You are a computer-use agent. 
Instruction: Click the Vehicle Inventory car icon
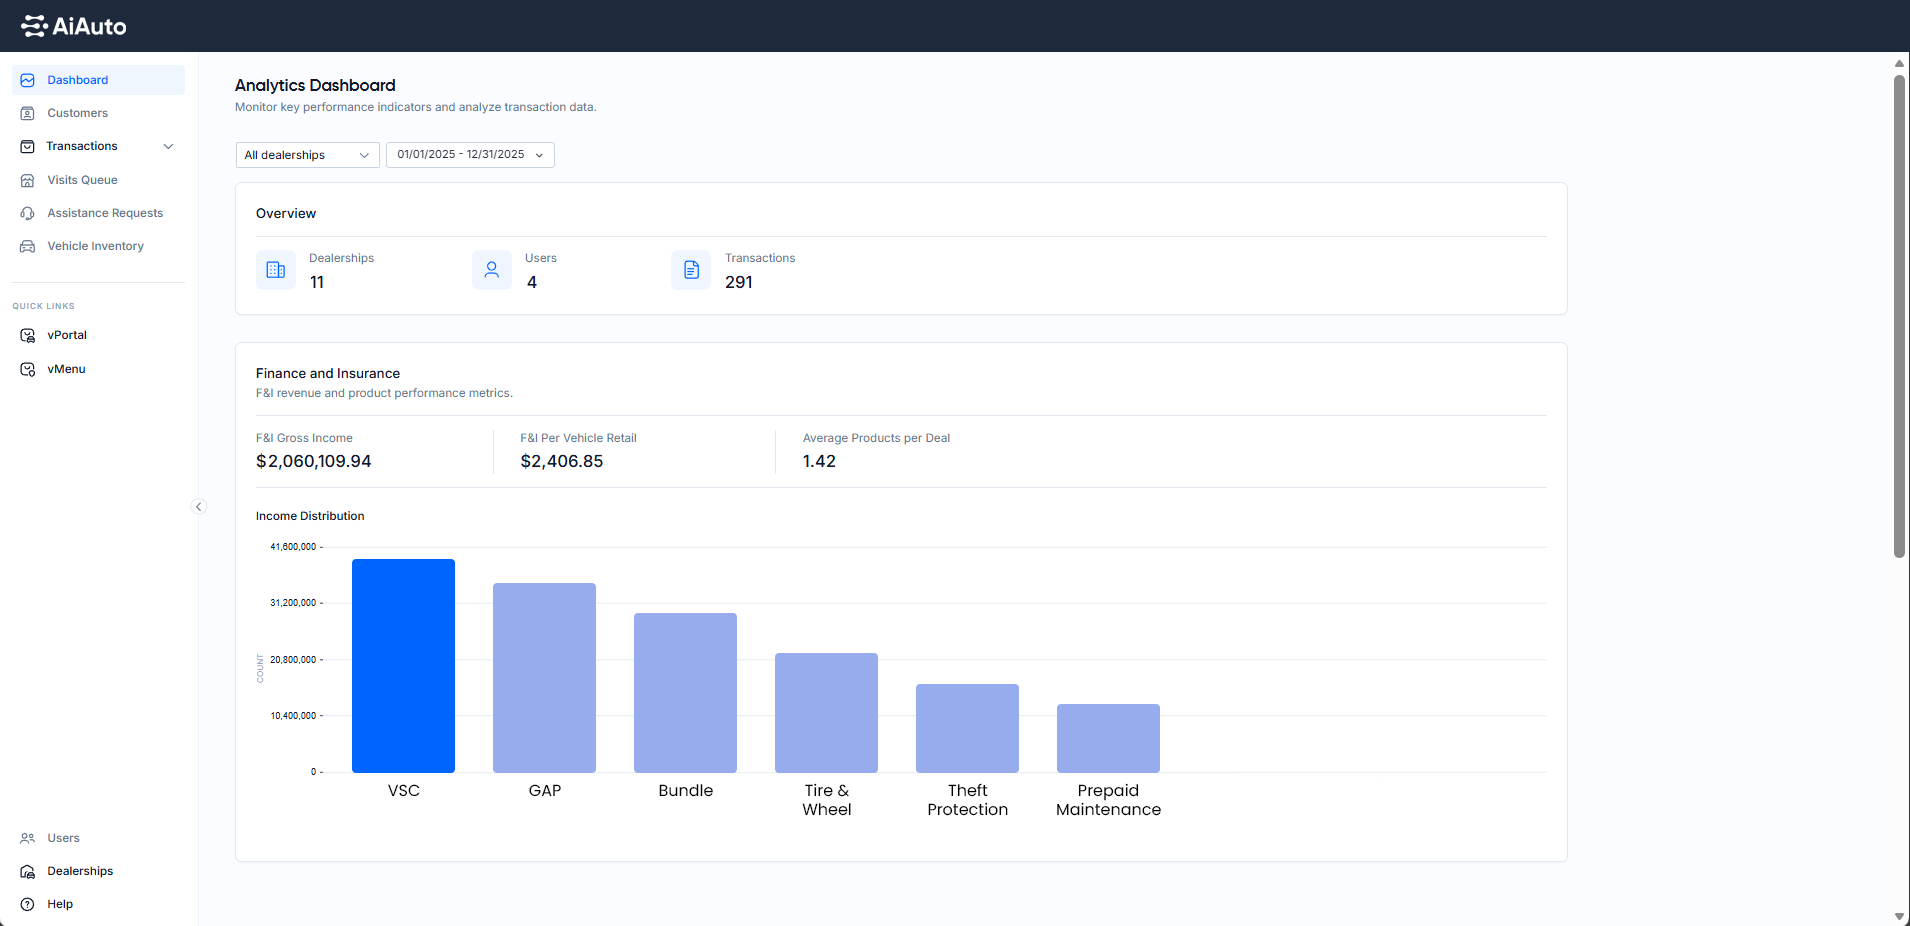[28, 246]
